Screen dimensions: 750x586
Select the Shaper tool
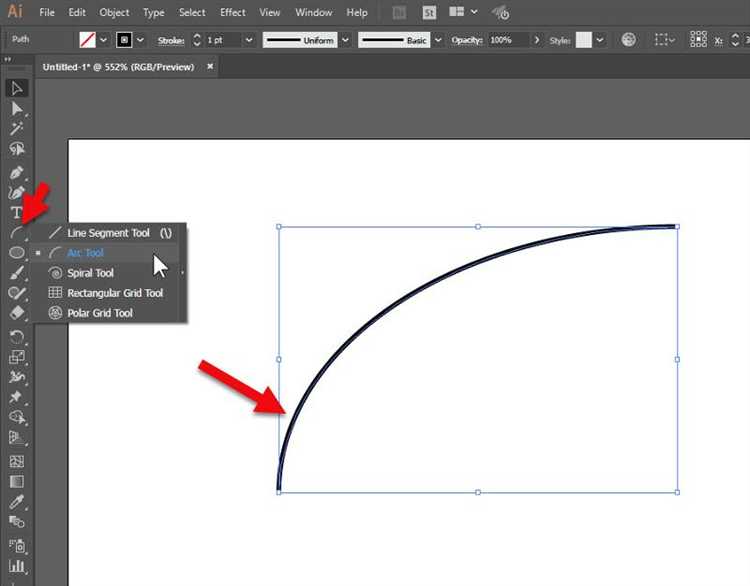click(x=17, y=293)
